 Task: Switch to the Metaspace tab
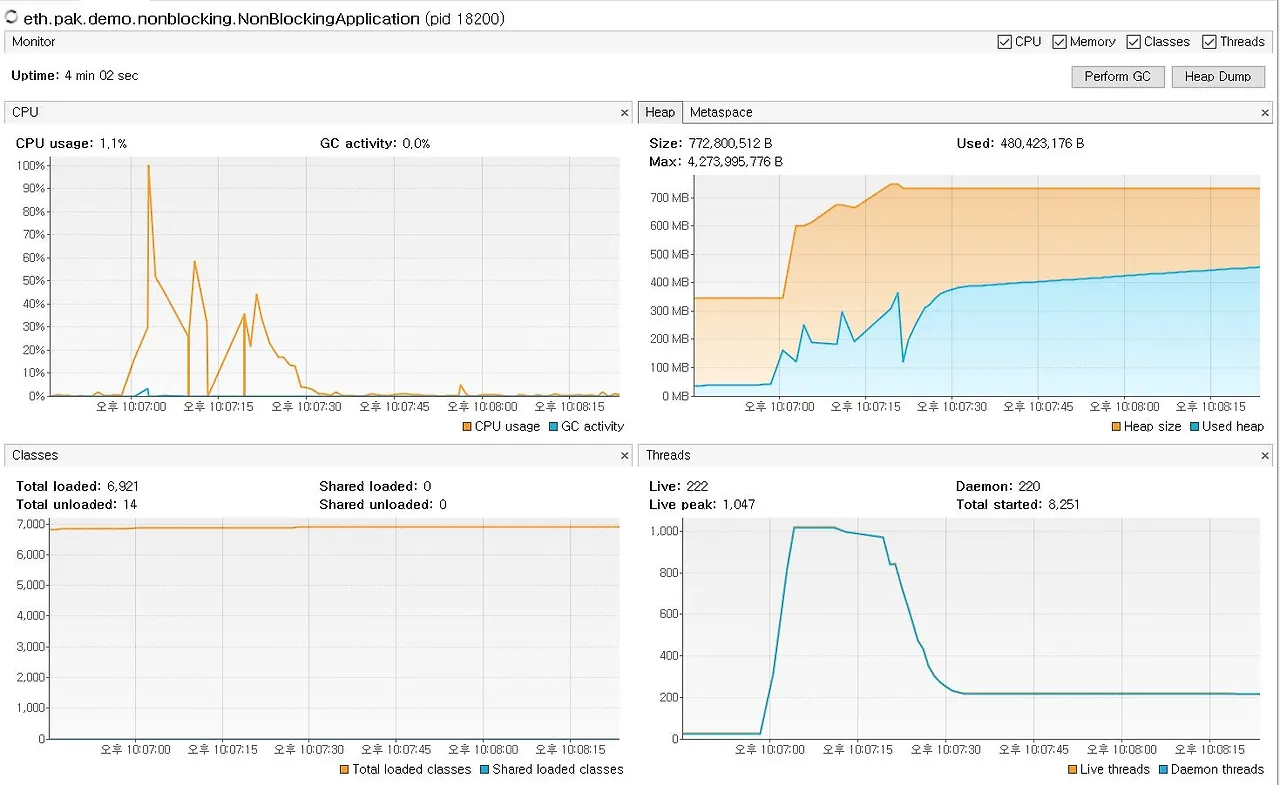(x=721, y=113)
